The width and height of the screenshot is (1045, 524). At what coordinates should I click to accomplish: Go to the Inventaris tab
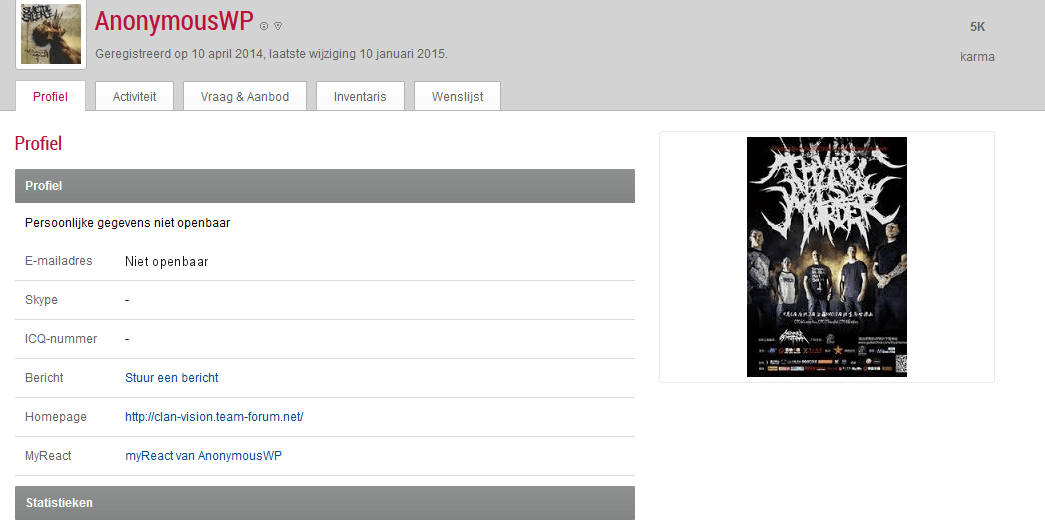coord(360,96)
